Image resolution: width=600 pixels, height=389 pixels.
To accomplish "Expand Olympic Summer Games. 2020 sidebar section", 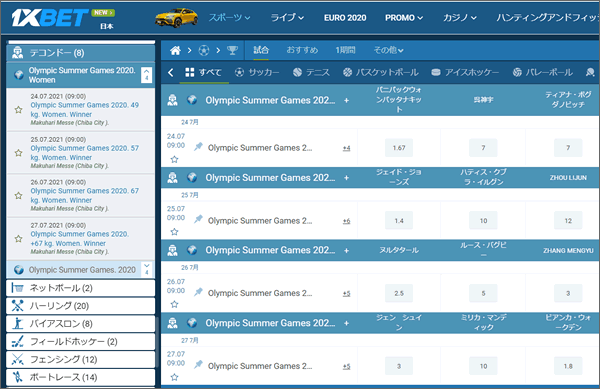I will [147, 269].
